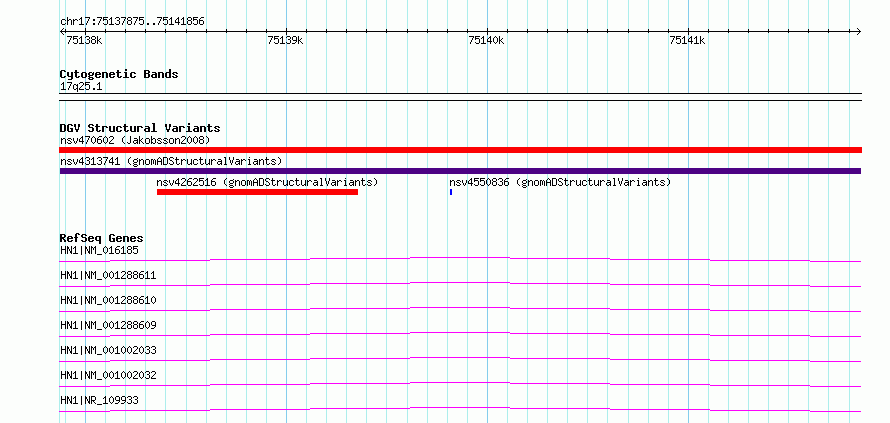Click the 75141k ruler label
This screenshot has height=423, width=890.
coord(687,40)
